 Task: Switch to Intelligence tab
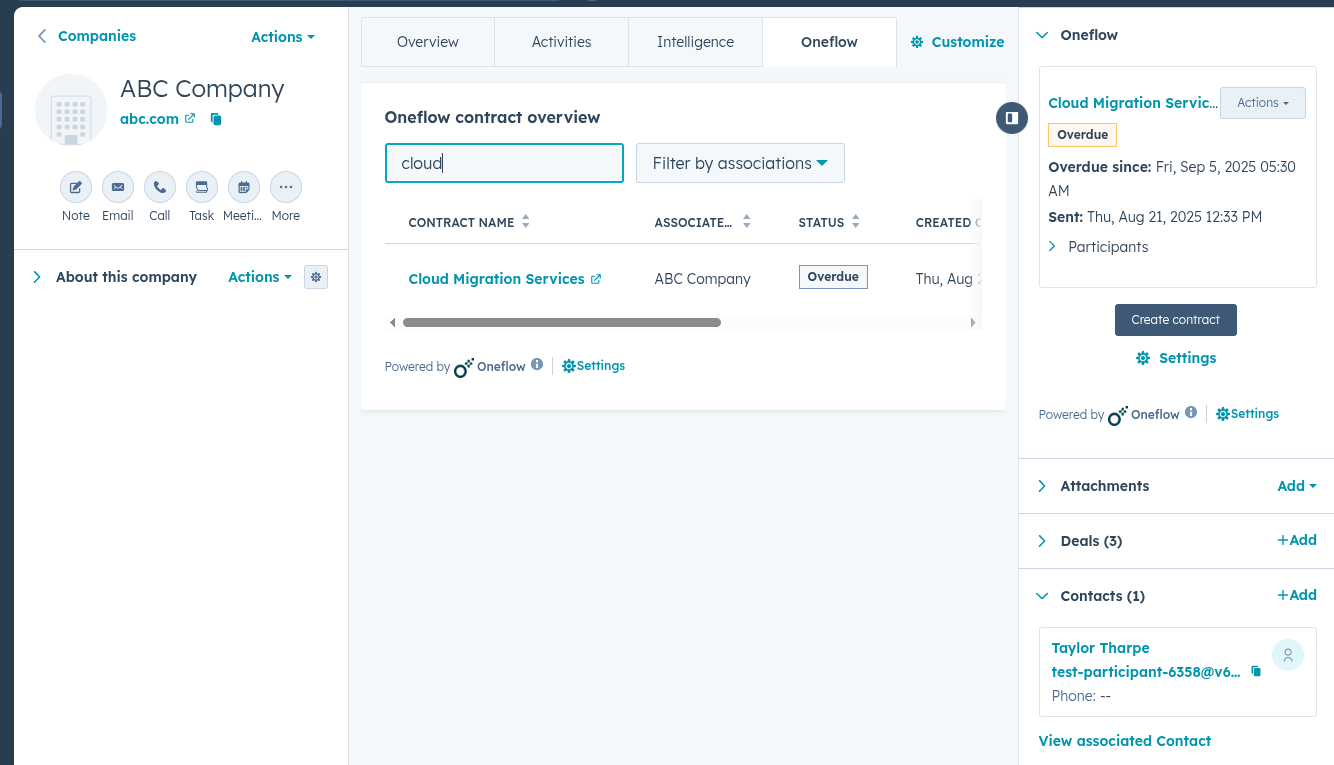(696, 42)
